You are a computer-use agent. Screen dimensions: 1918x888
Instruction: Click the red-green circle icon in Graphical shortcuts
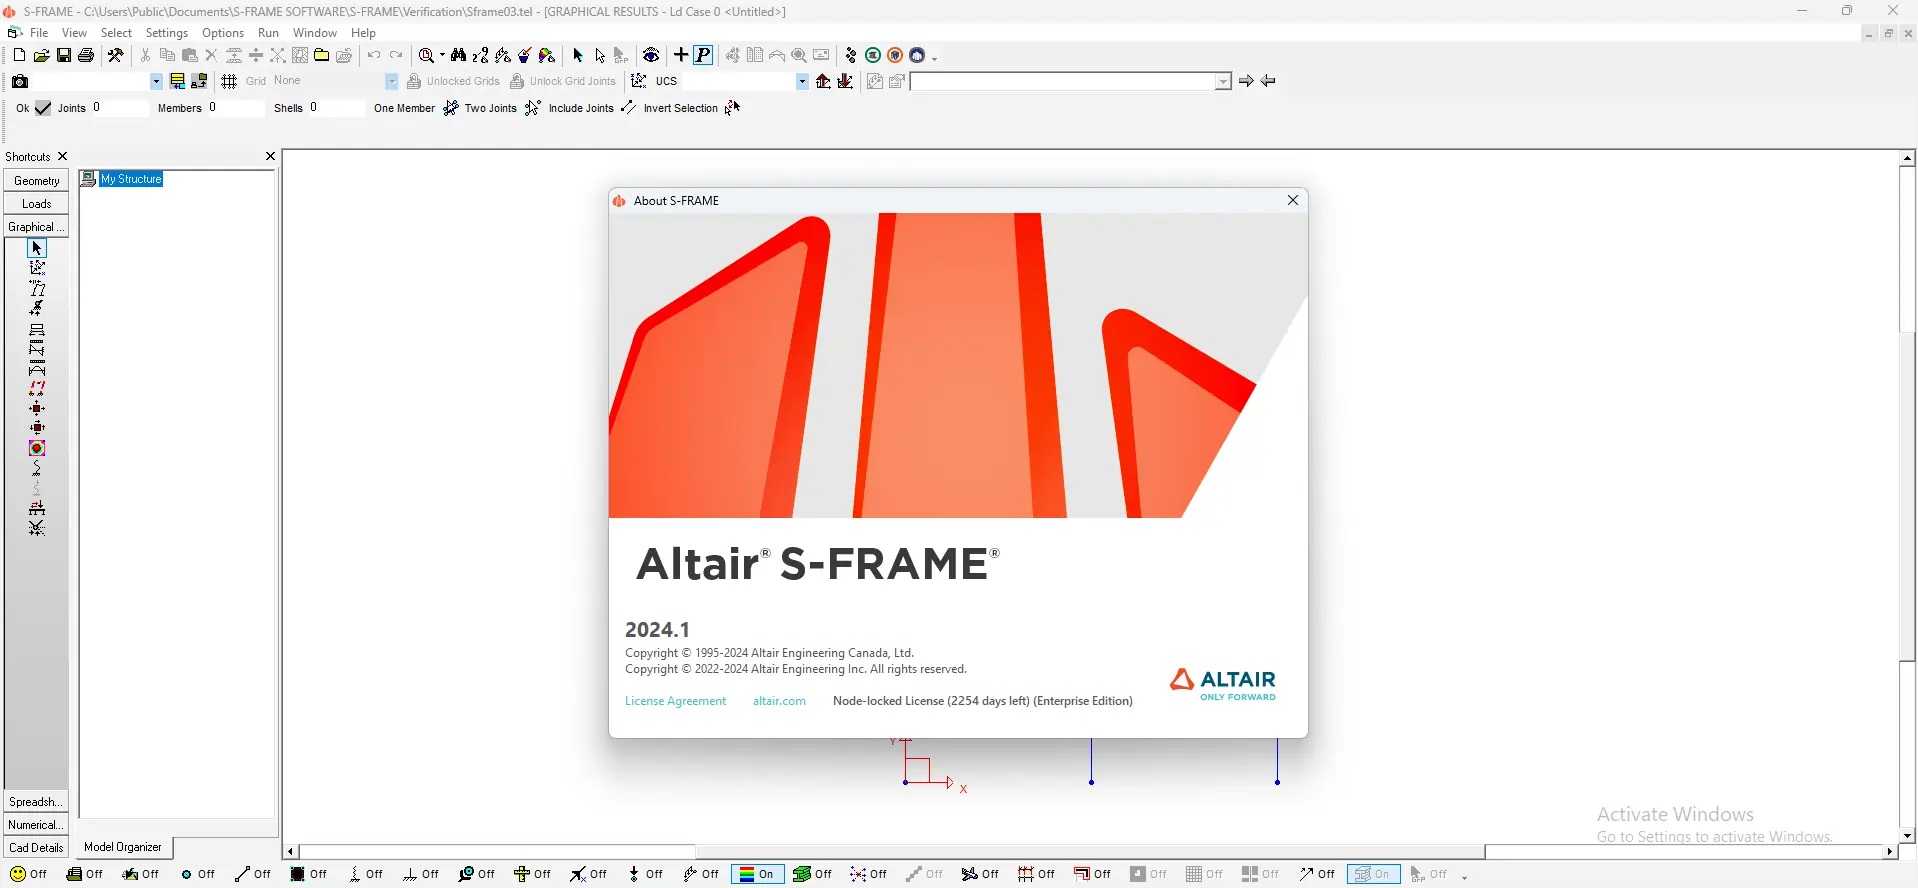(37, 448)
